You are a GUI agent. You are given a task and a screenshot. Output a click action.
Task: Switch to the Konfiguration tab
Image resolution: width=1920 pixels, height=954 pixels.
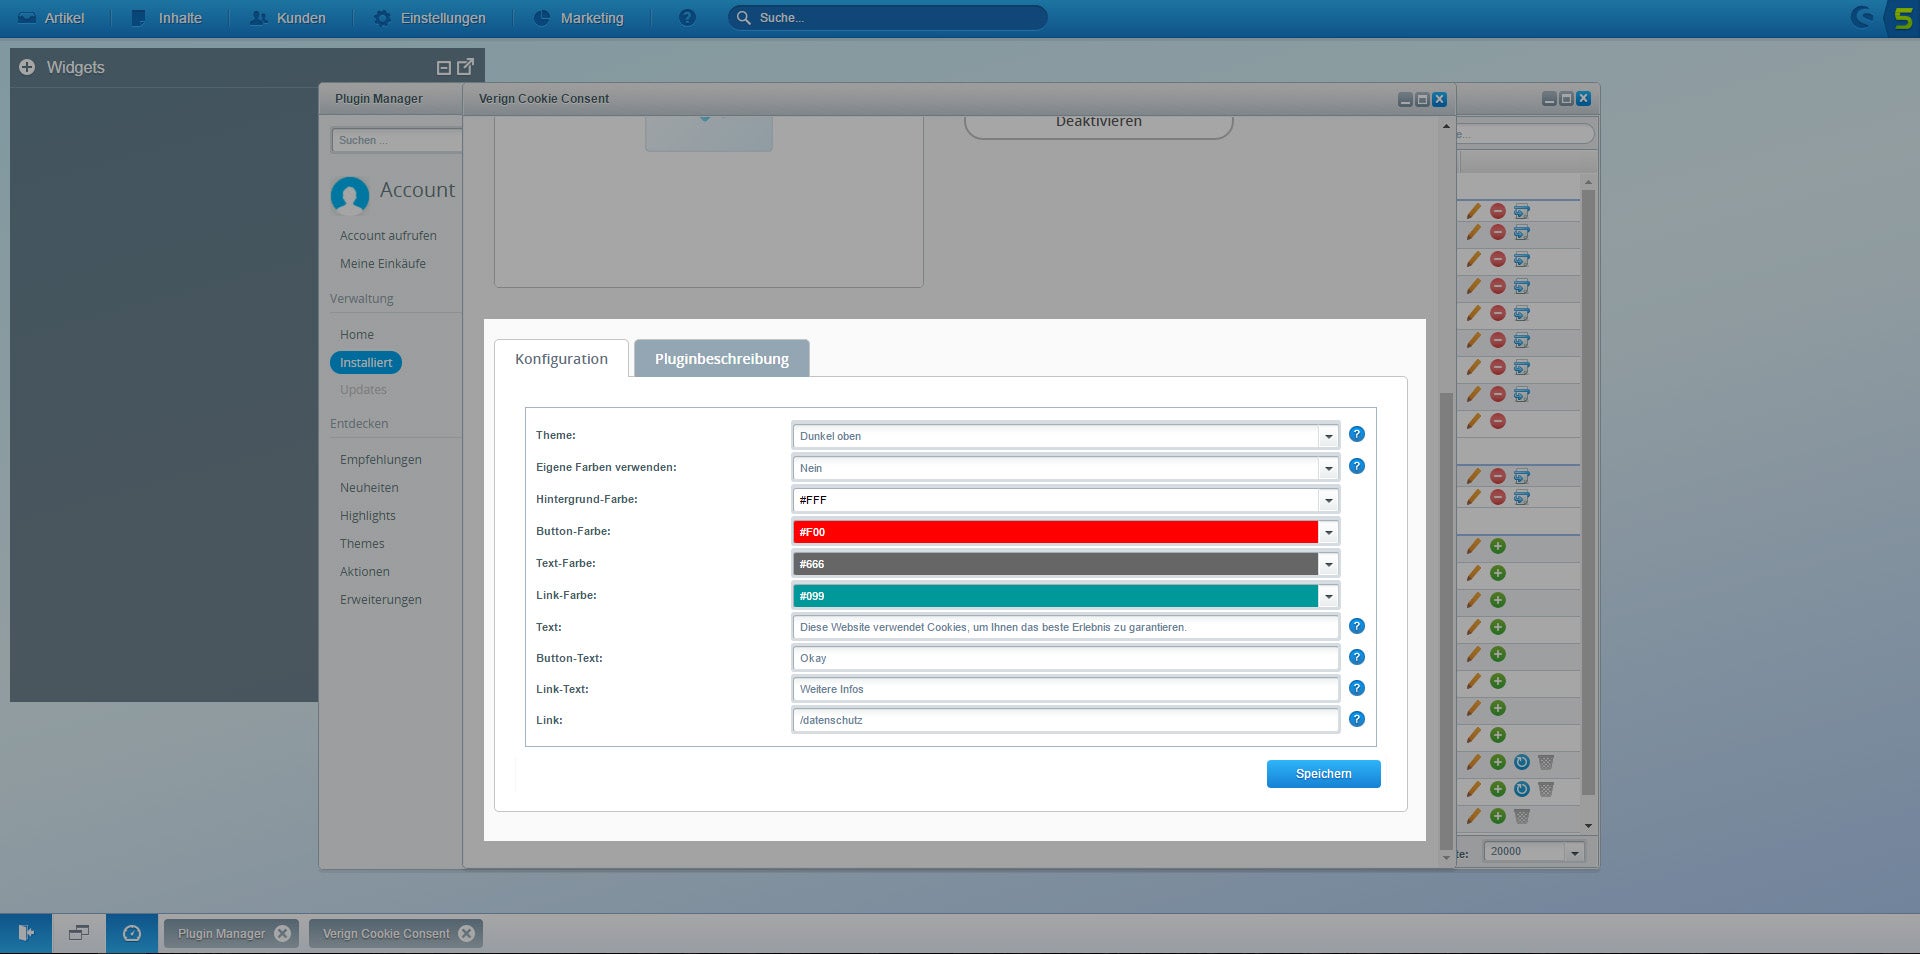(x=561, y=359)
